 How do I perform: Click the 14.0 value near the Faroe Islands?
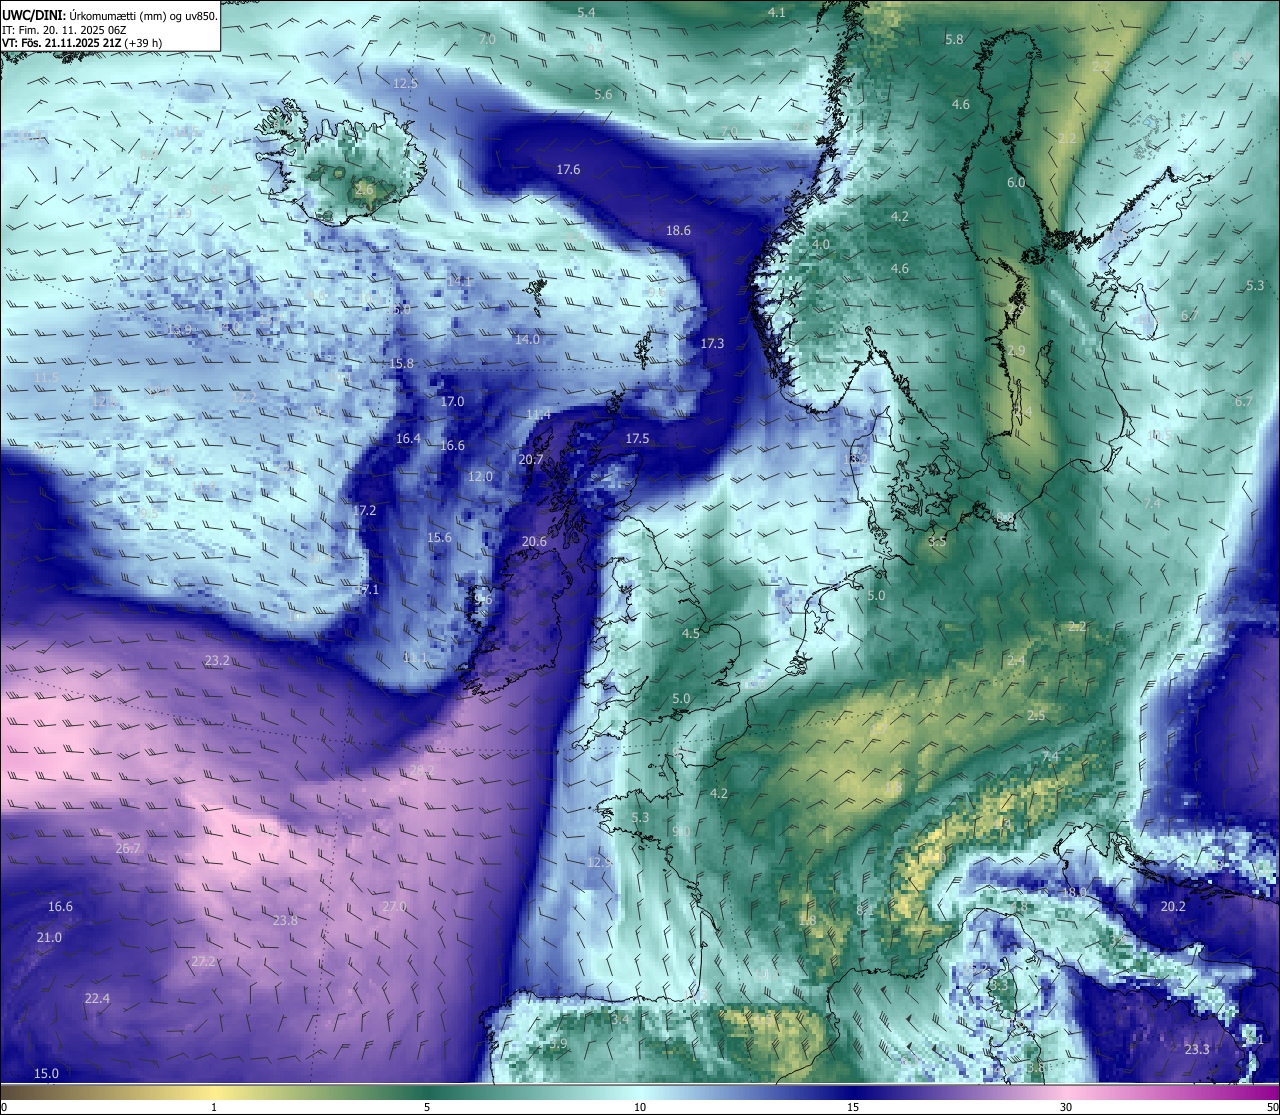(x=527, y=340)
